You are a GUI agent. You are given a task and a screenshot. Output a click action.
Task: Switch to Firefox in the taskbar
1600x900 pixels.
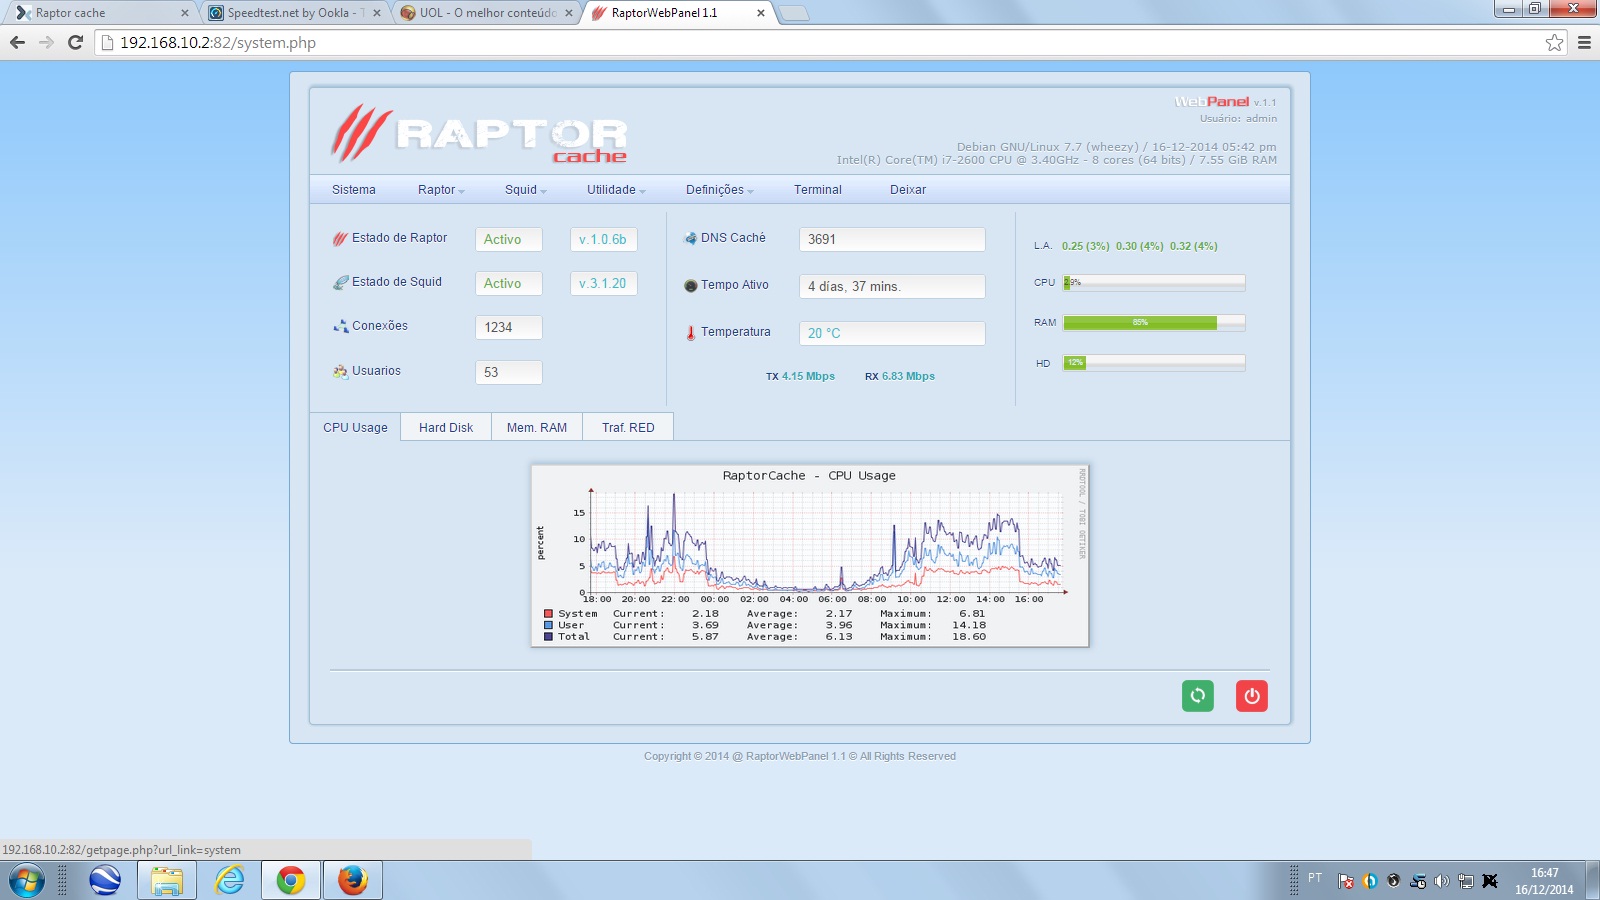tap(353, 881)
